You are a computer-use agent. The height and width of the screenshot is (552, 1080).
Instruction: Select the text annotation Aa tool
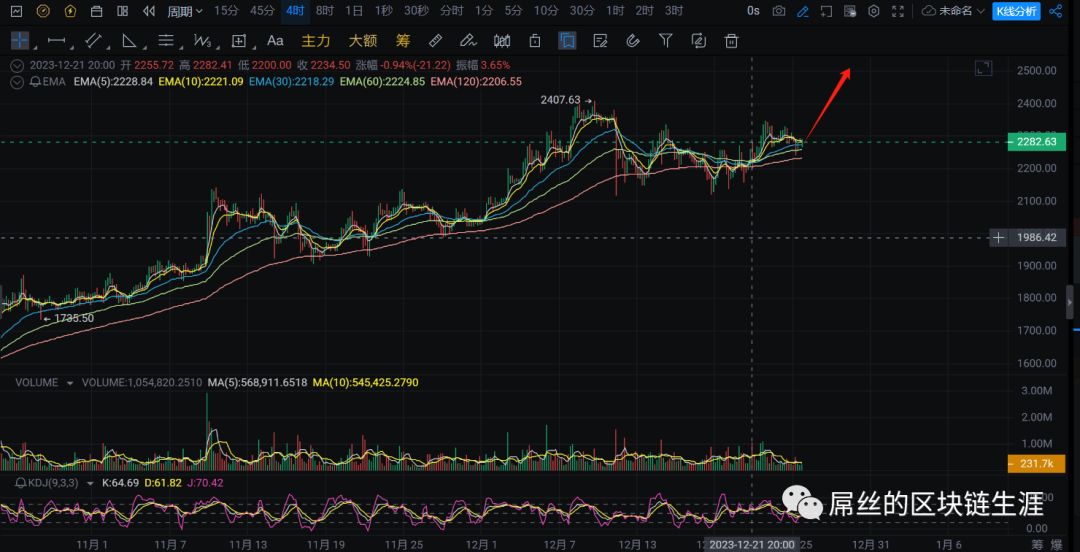pos(275,41)
